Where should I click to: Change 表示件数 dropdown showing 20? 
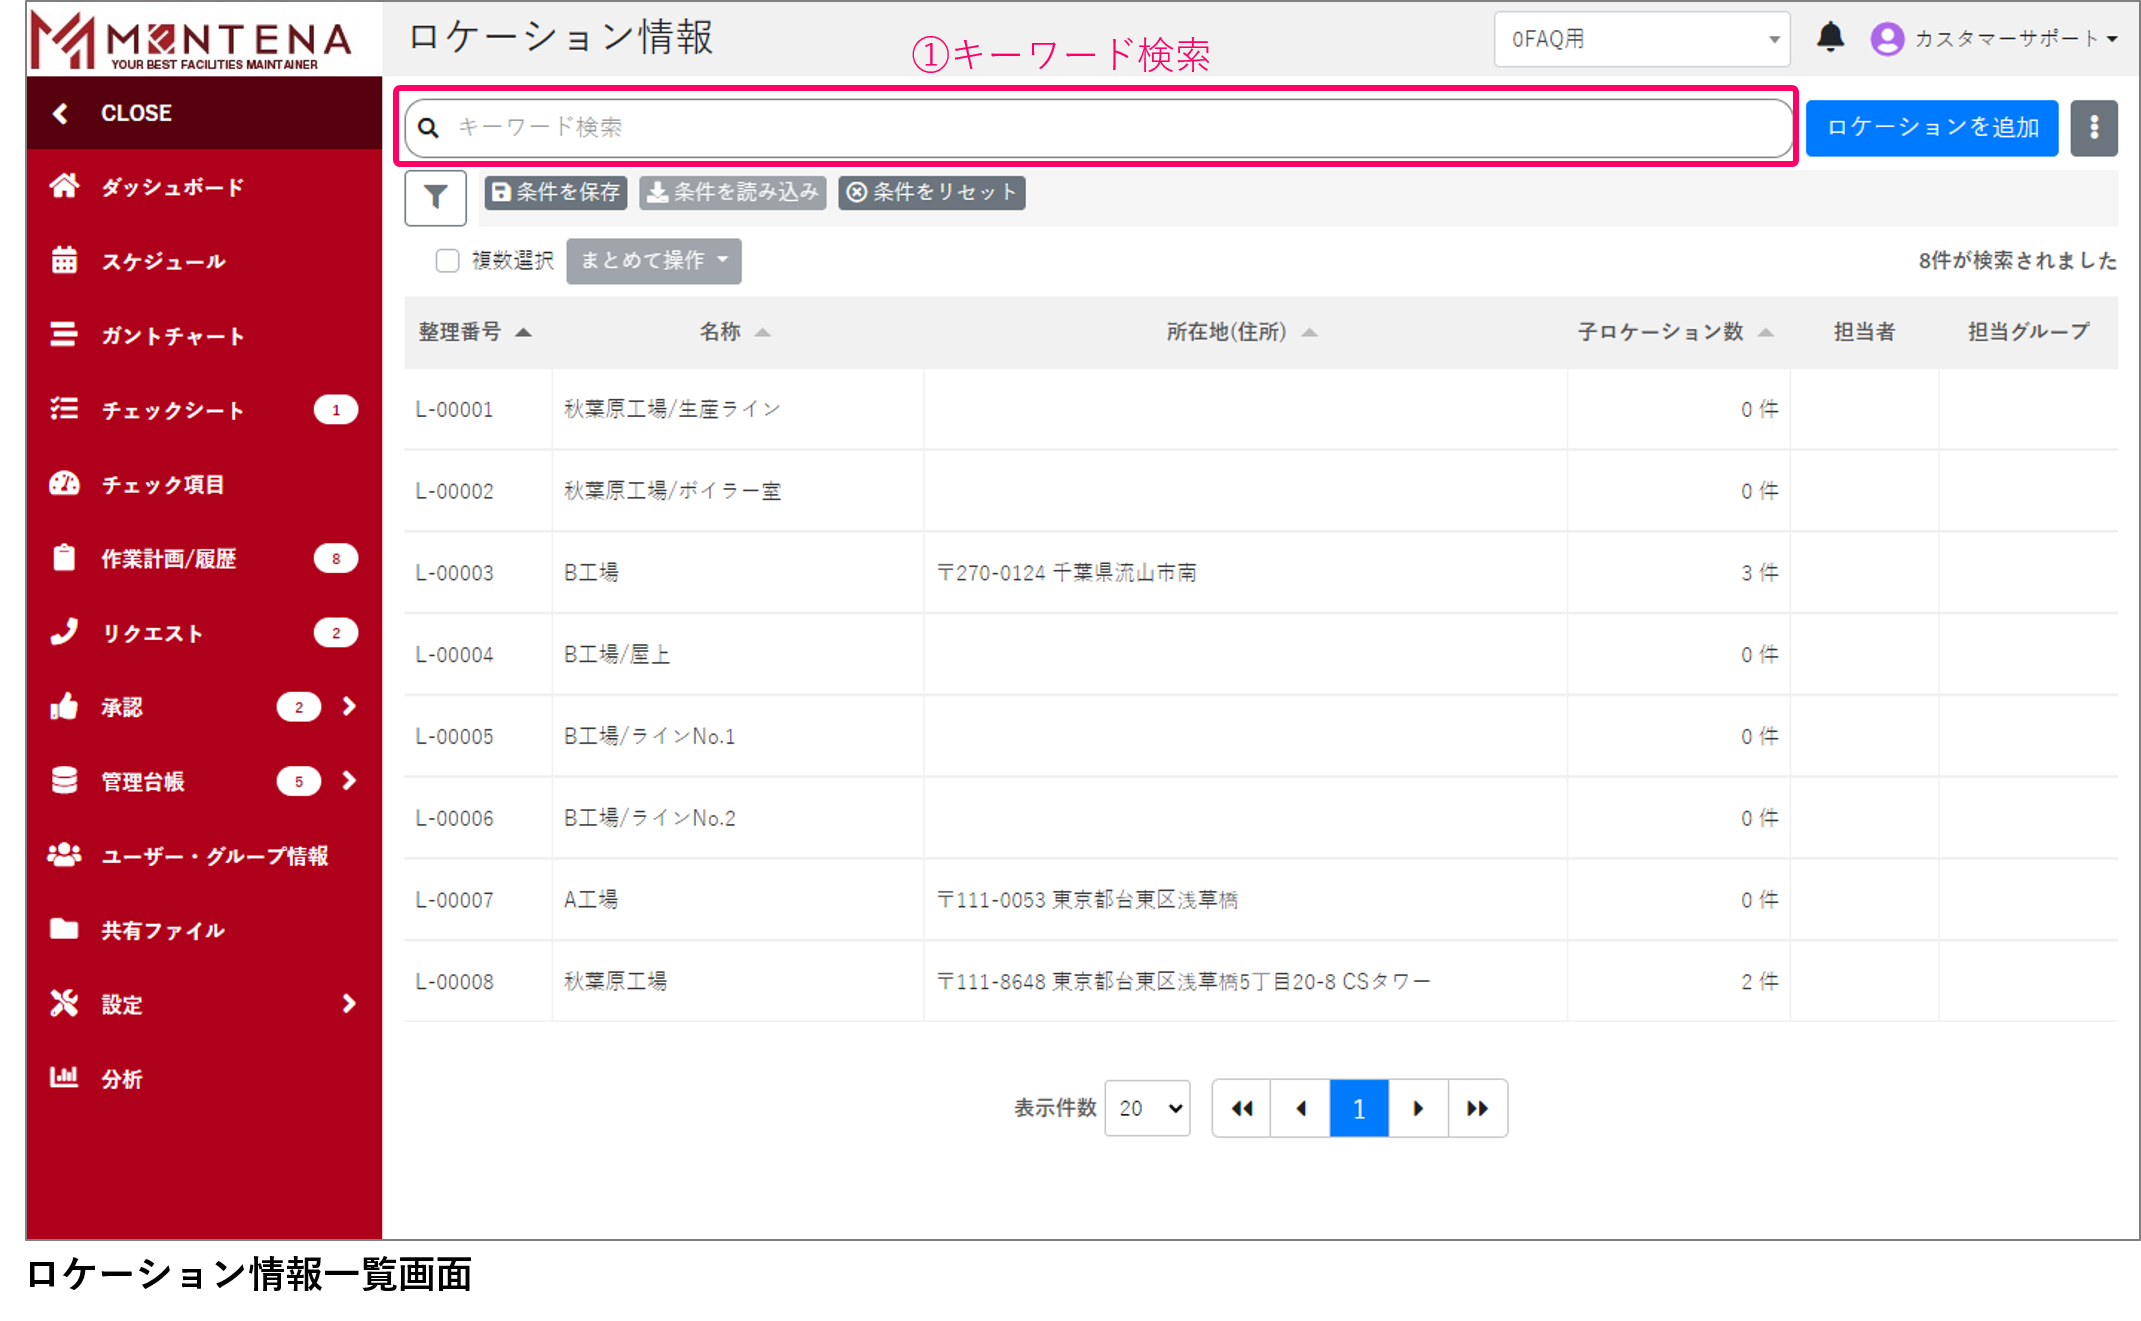click(x=1148, y=1108)
